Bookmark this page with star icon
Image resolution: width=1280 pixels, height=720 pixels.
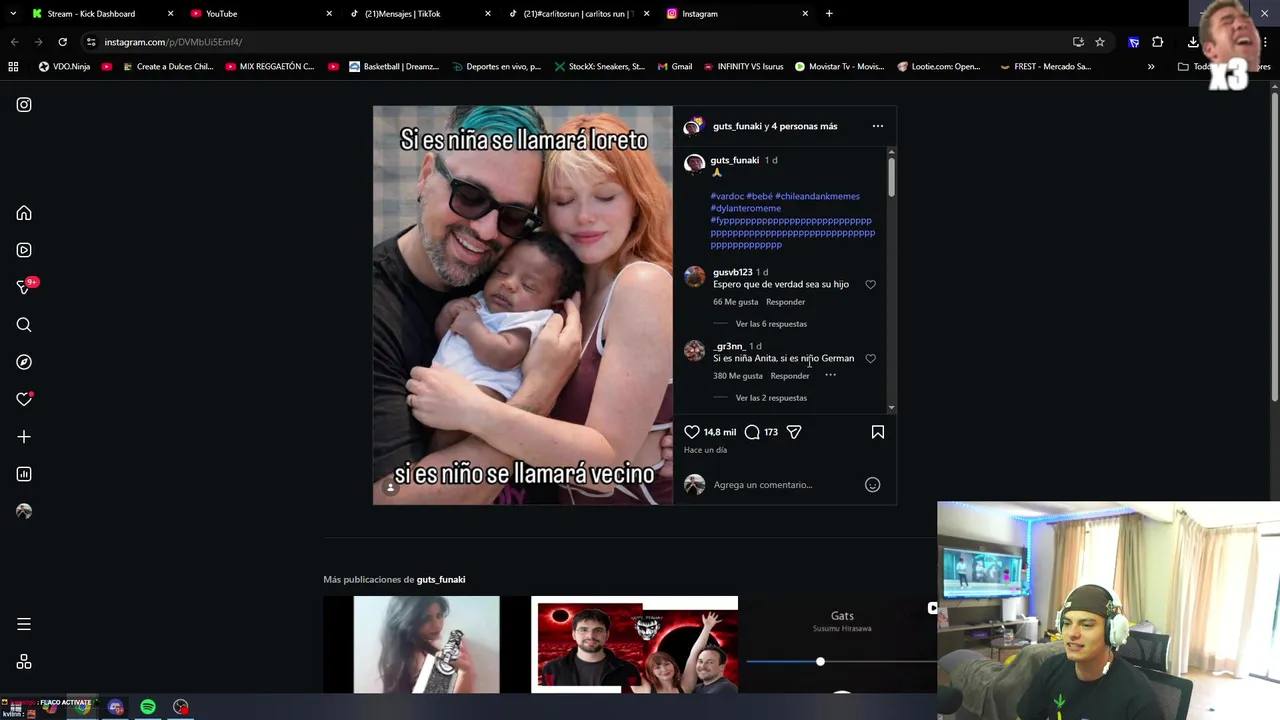pyautogui.click(x=1100, y=42)
